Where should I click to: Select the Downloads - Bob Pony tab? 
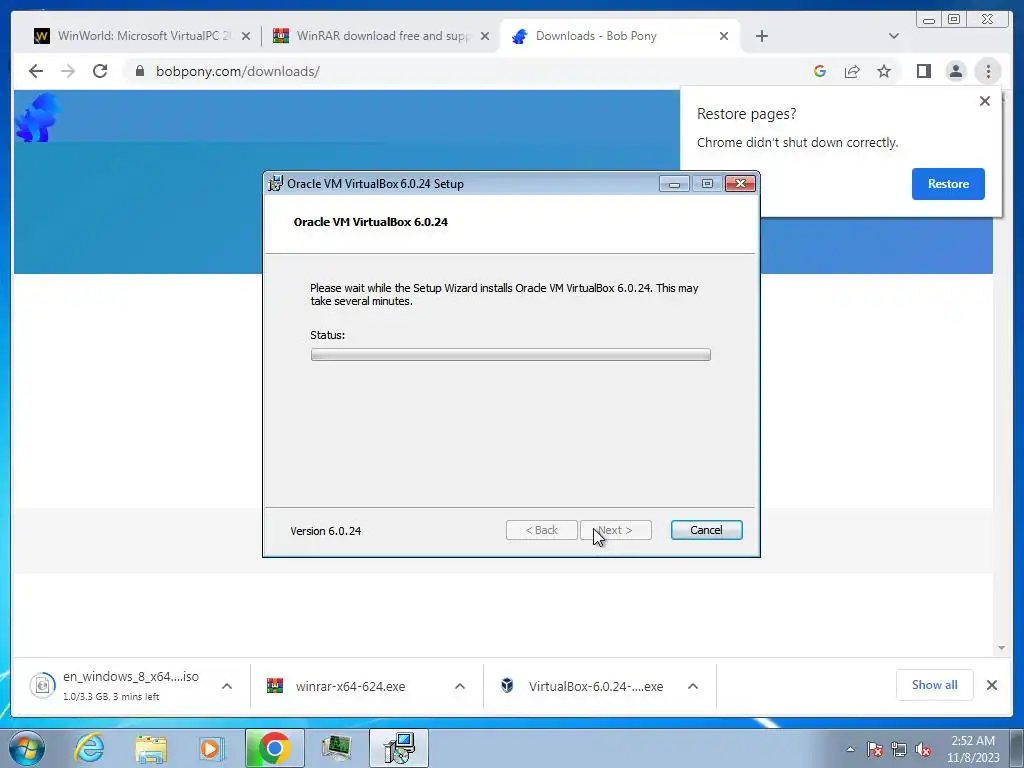(x=620, y=36)
